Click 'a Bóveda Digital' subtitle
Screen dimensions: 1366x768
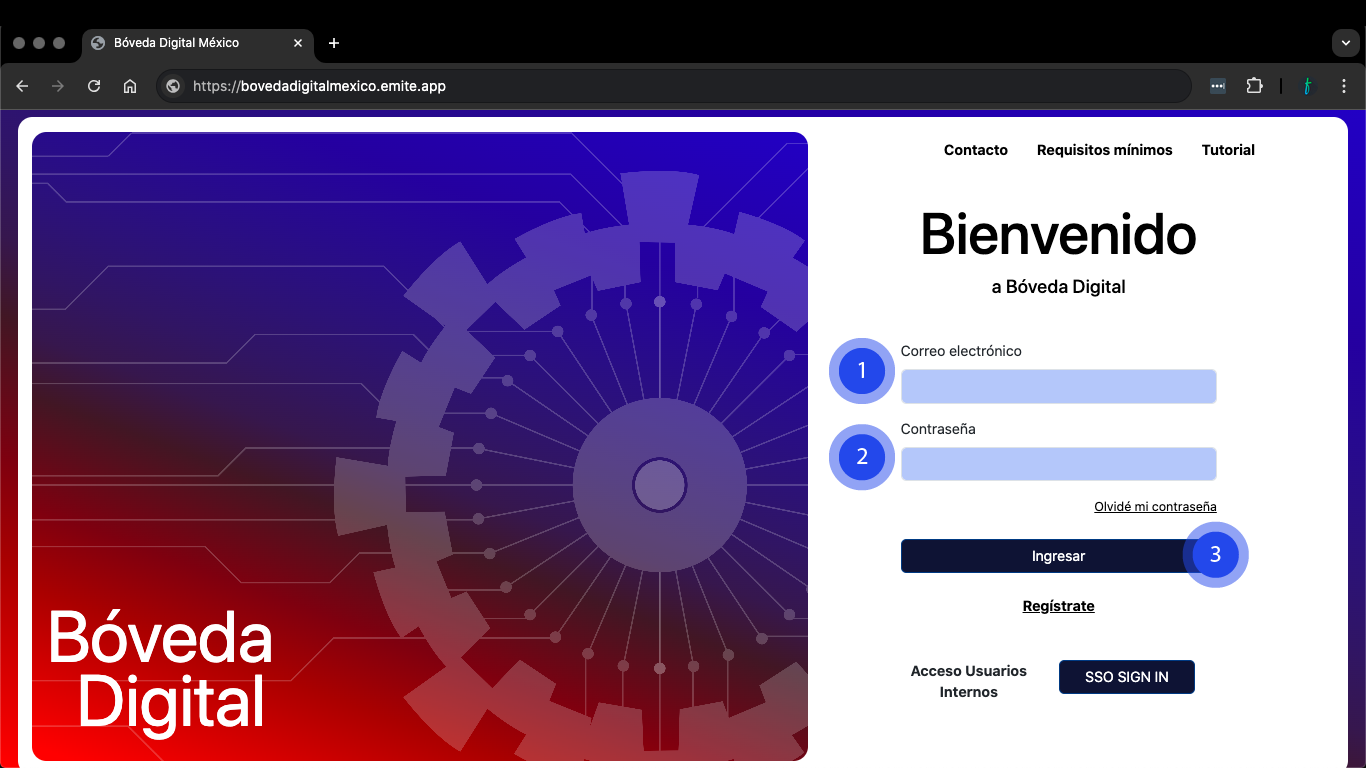[1059, 287]
